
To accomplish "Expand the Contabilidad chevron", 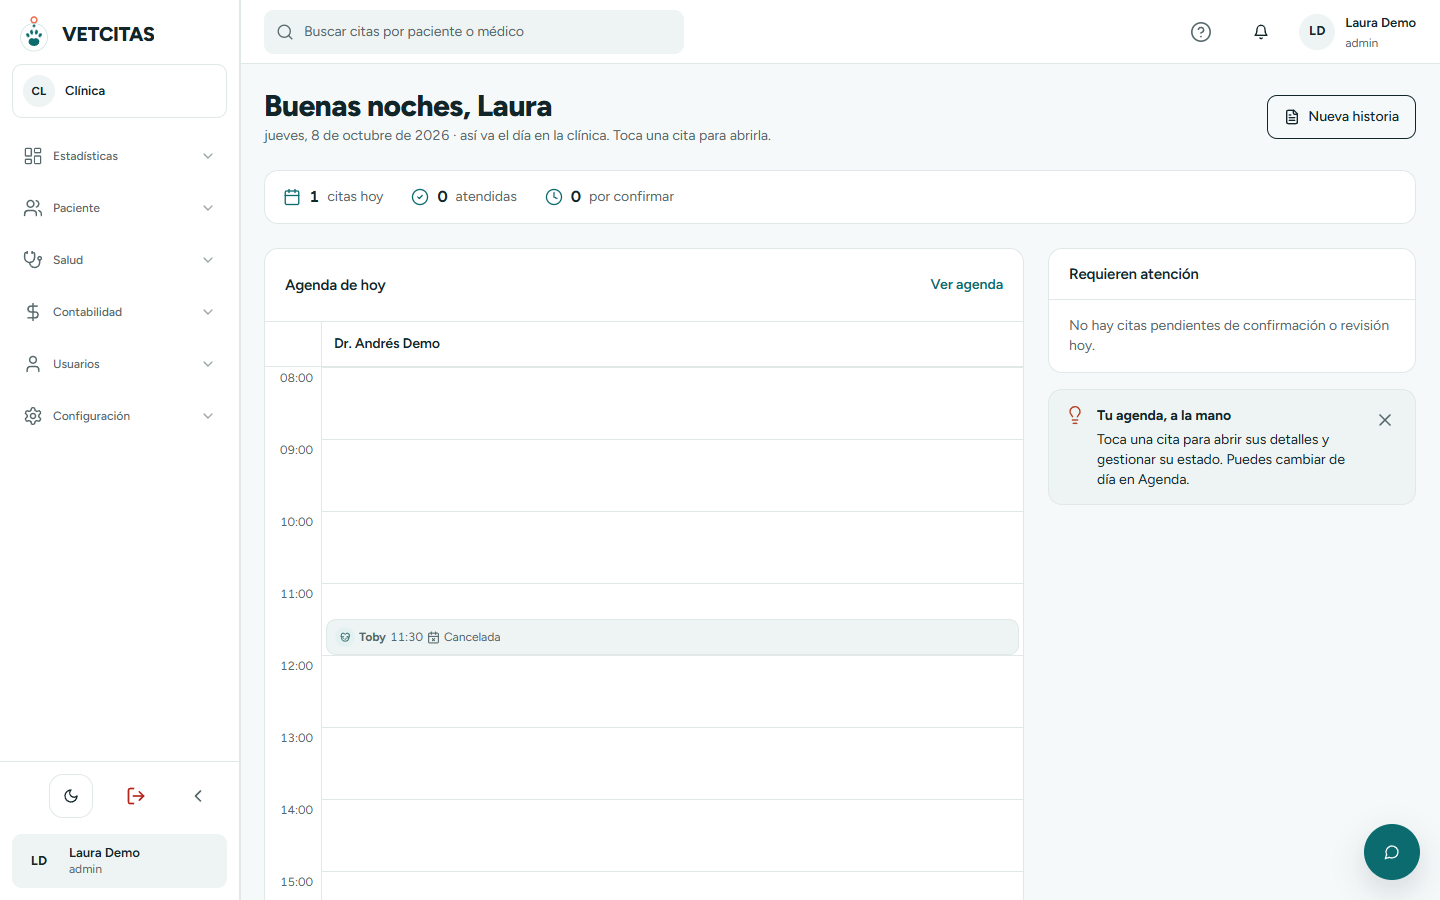I will [x=208, y=312].
